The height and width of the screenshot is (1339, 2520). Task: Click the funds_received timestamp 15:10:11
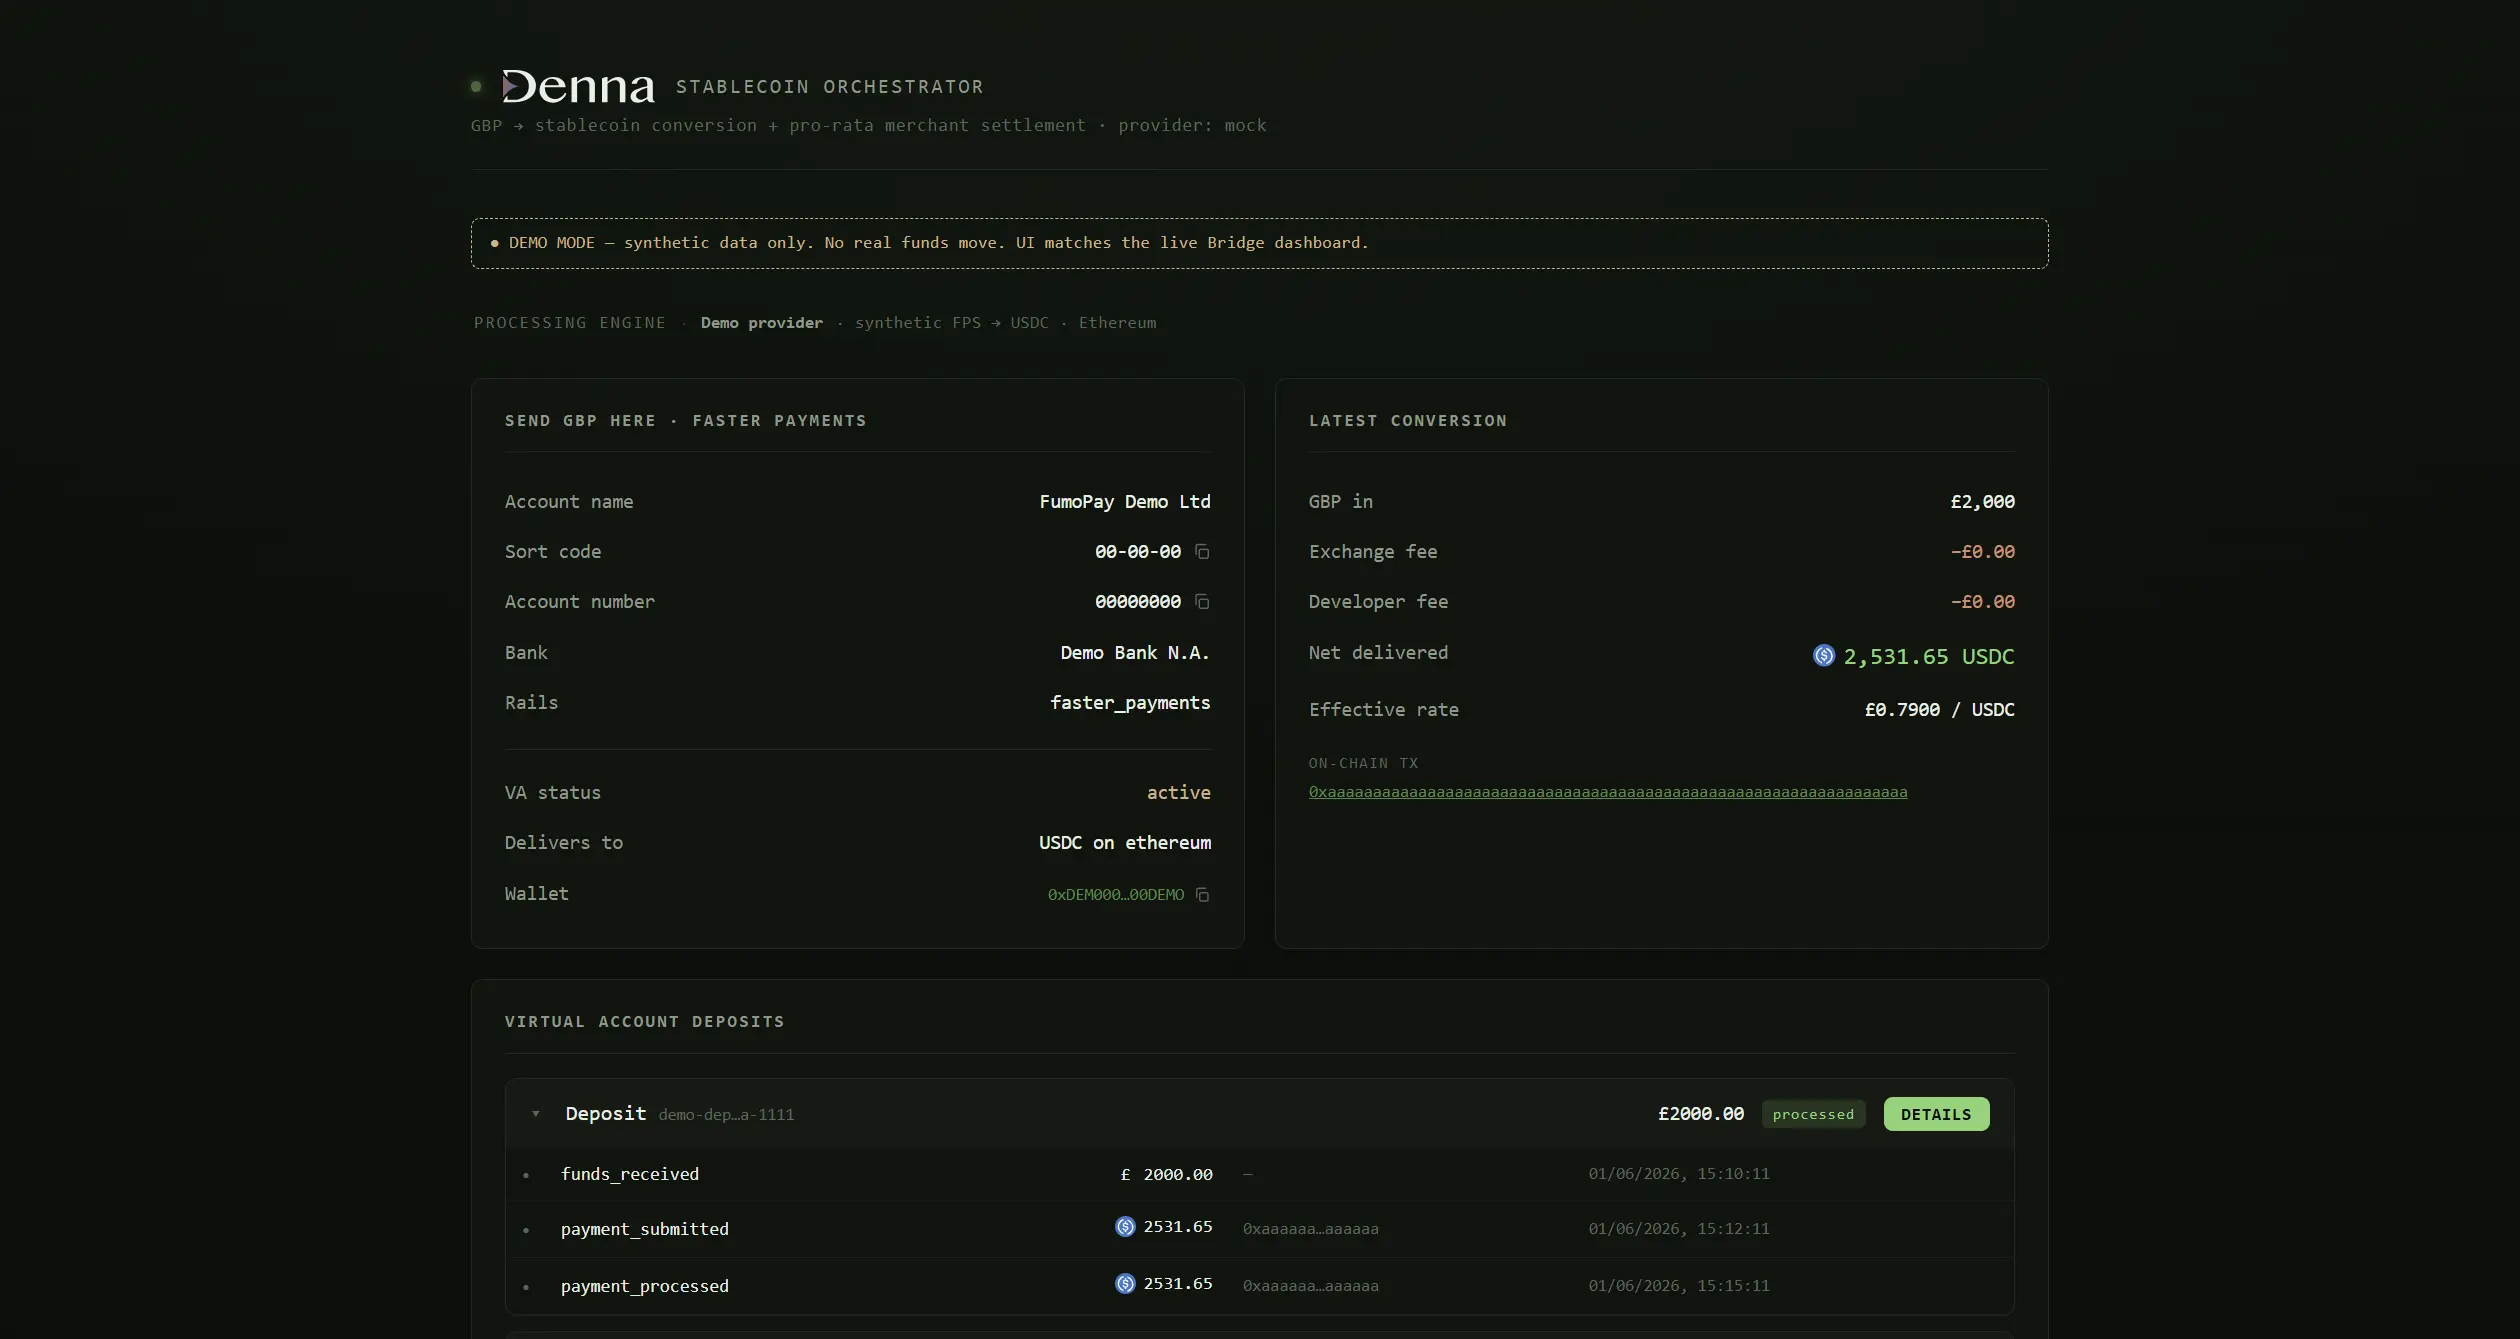coord(1679,1174)
